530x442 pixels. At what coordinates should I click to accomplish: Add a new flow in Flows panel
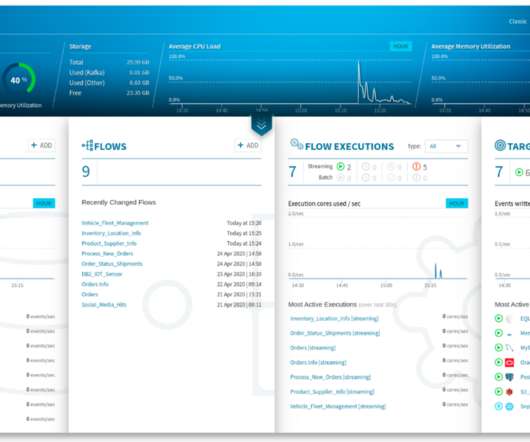tap(248, 145)
